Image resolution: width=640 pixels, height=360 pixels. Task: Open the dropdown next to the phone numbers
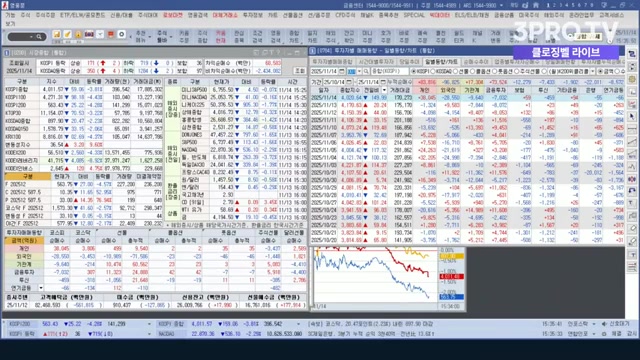(502, 5)
